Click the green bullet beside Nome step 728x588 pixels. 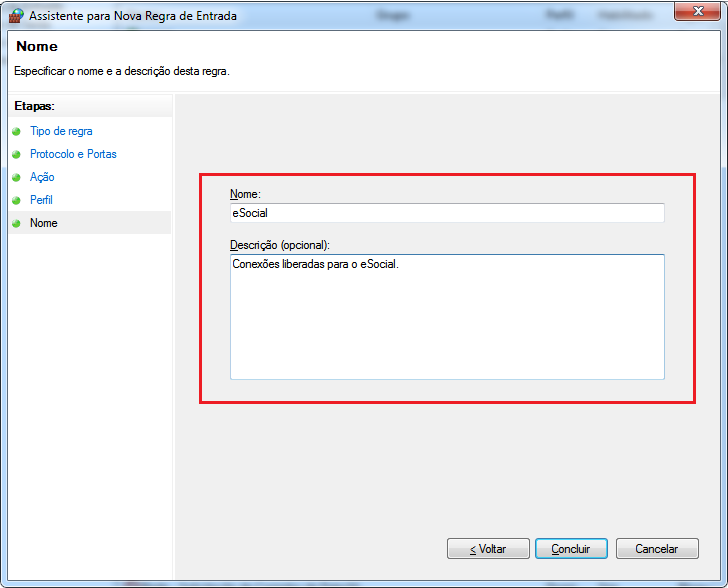pyautogui.click(x=16, y=223)
